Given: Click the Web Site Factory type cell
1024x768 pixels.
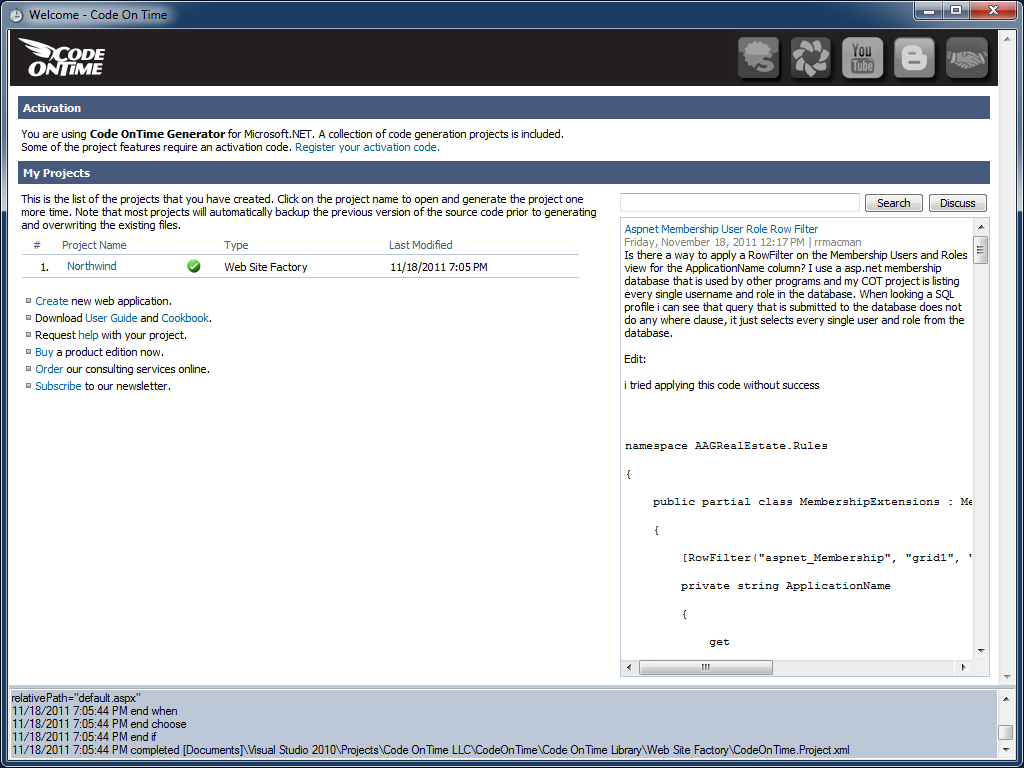Looking at the screenshot, I should tap(266, 267).
